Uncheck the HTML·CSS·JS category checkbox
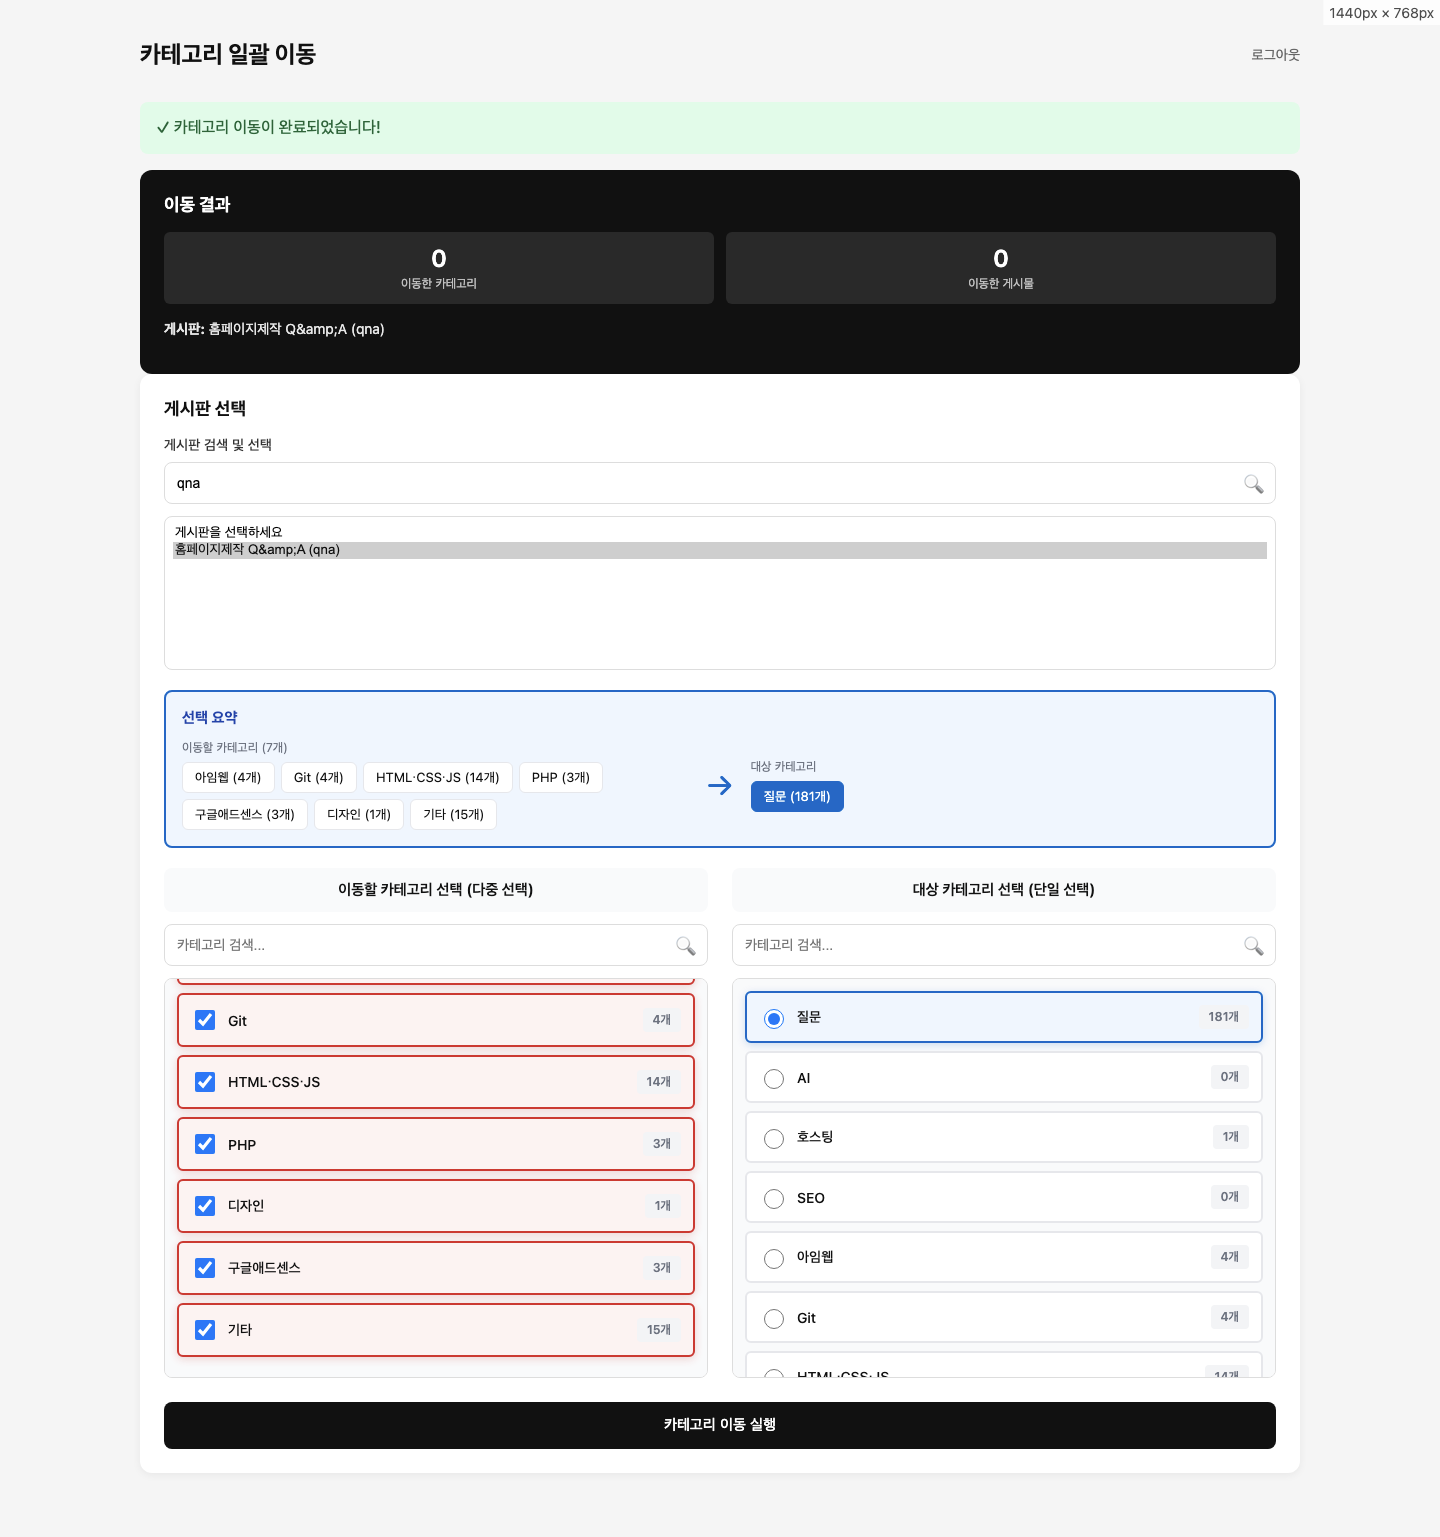The width and height of the screenshot is (1440, 1537). tap(205, 1082)
